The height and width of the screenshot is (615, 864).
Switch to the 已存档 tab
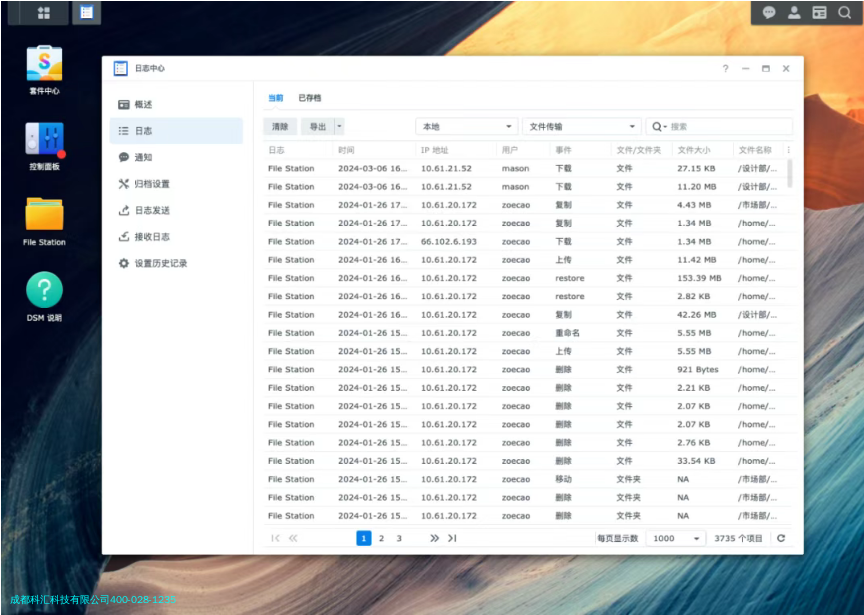[x=310, y=98]
